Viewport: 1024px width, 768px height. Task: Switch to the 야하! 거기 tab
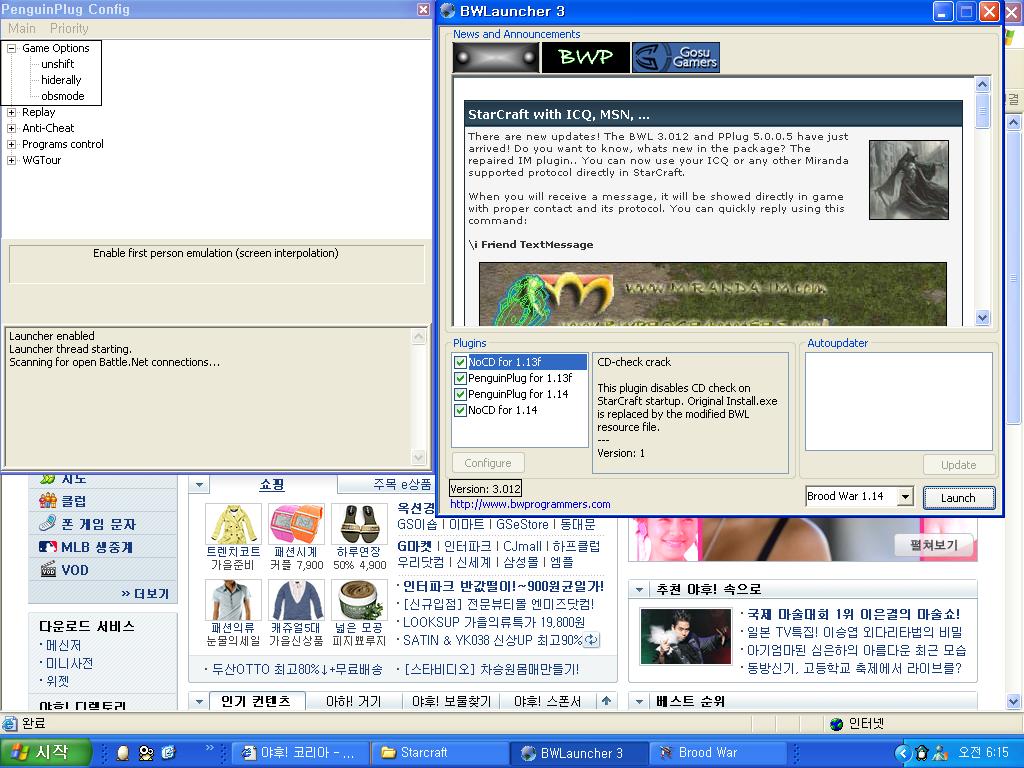[x=353, y=701]
